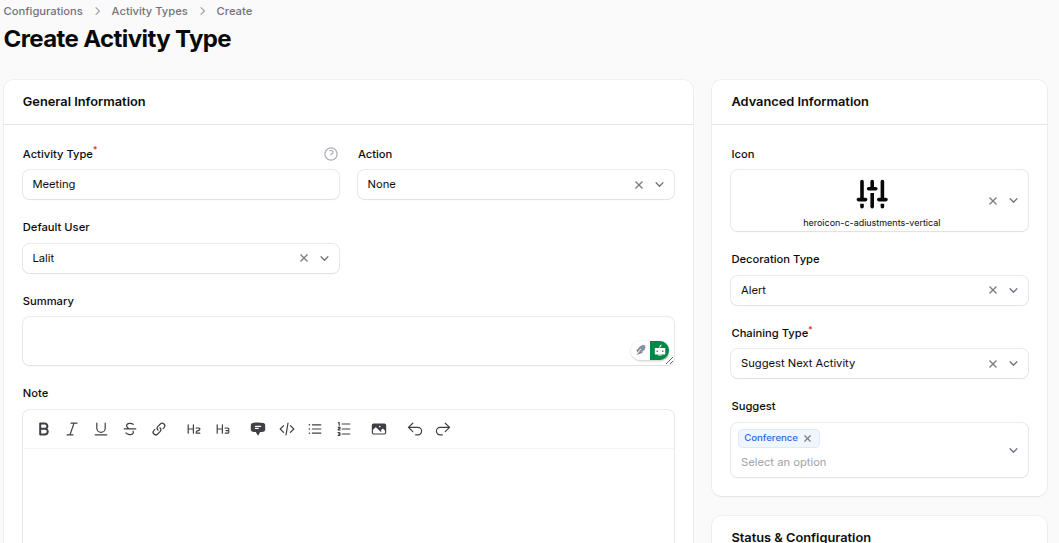Viewport: 1059px width, 543px height.
Task: Apply strikethrough text formatting
Action: pyautogui.click(x=130, y=429)
